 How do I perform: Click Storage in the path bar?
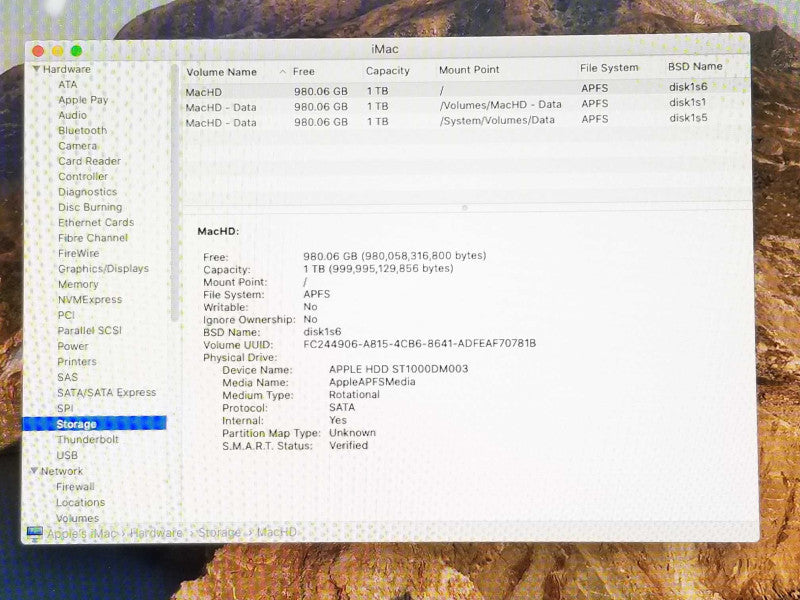tap(219, 533)
